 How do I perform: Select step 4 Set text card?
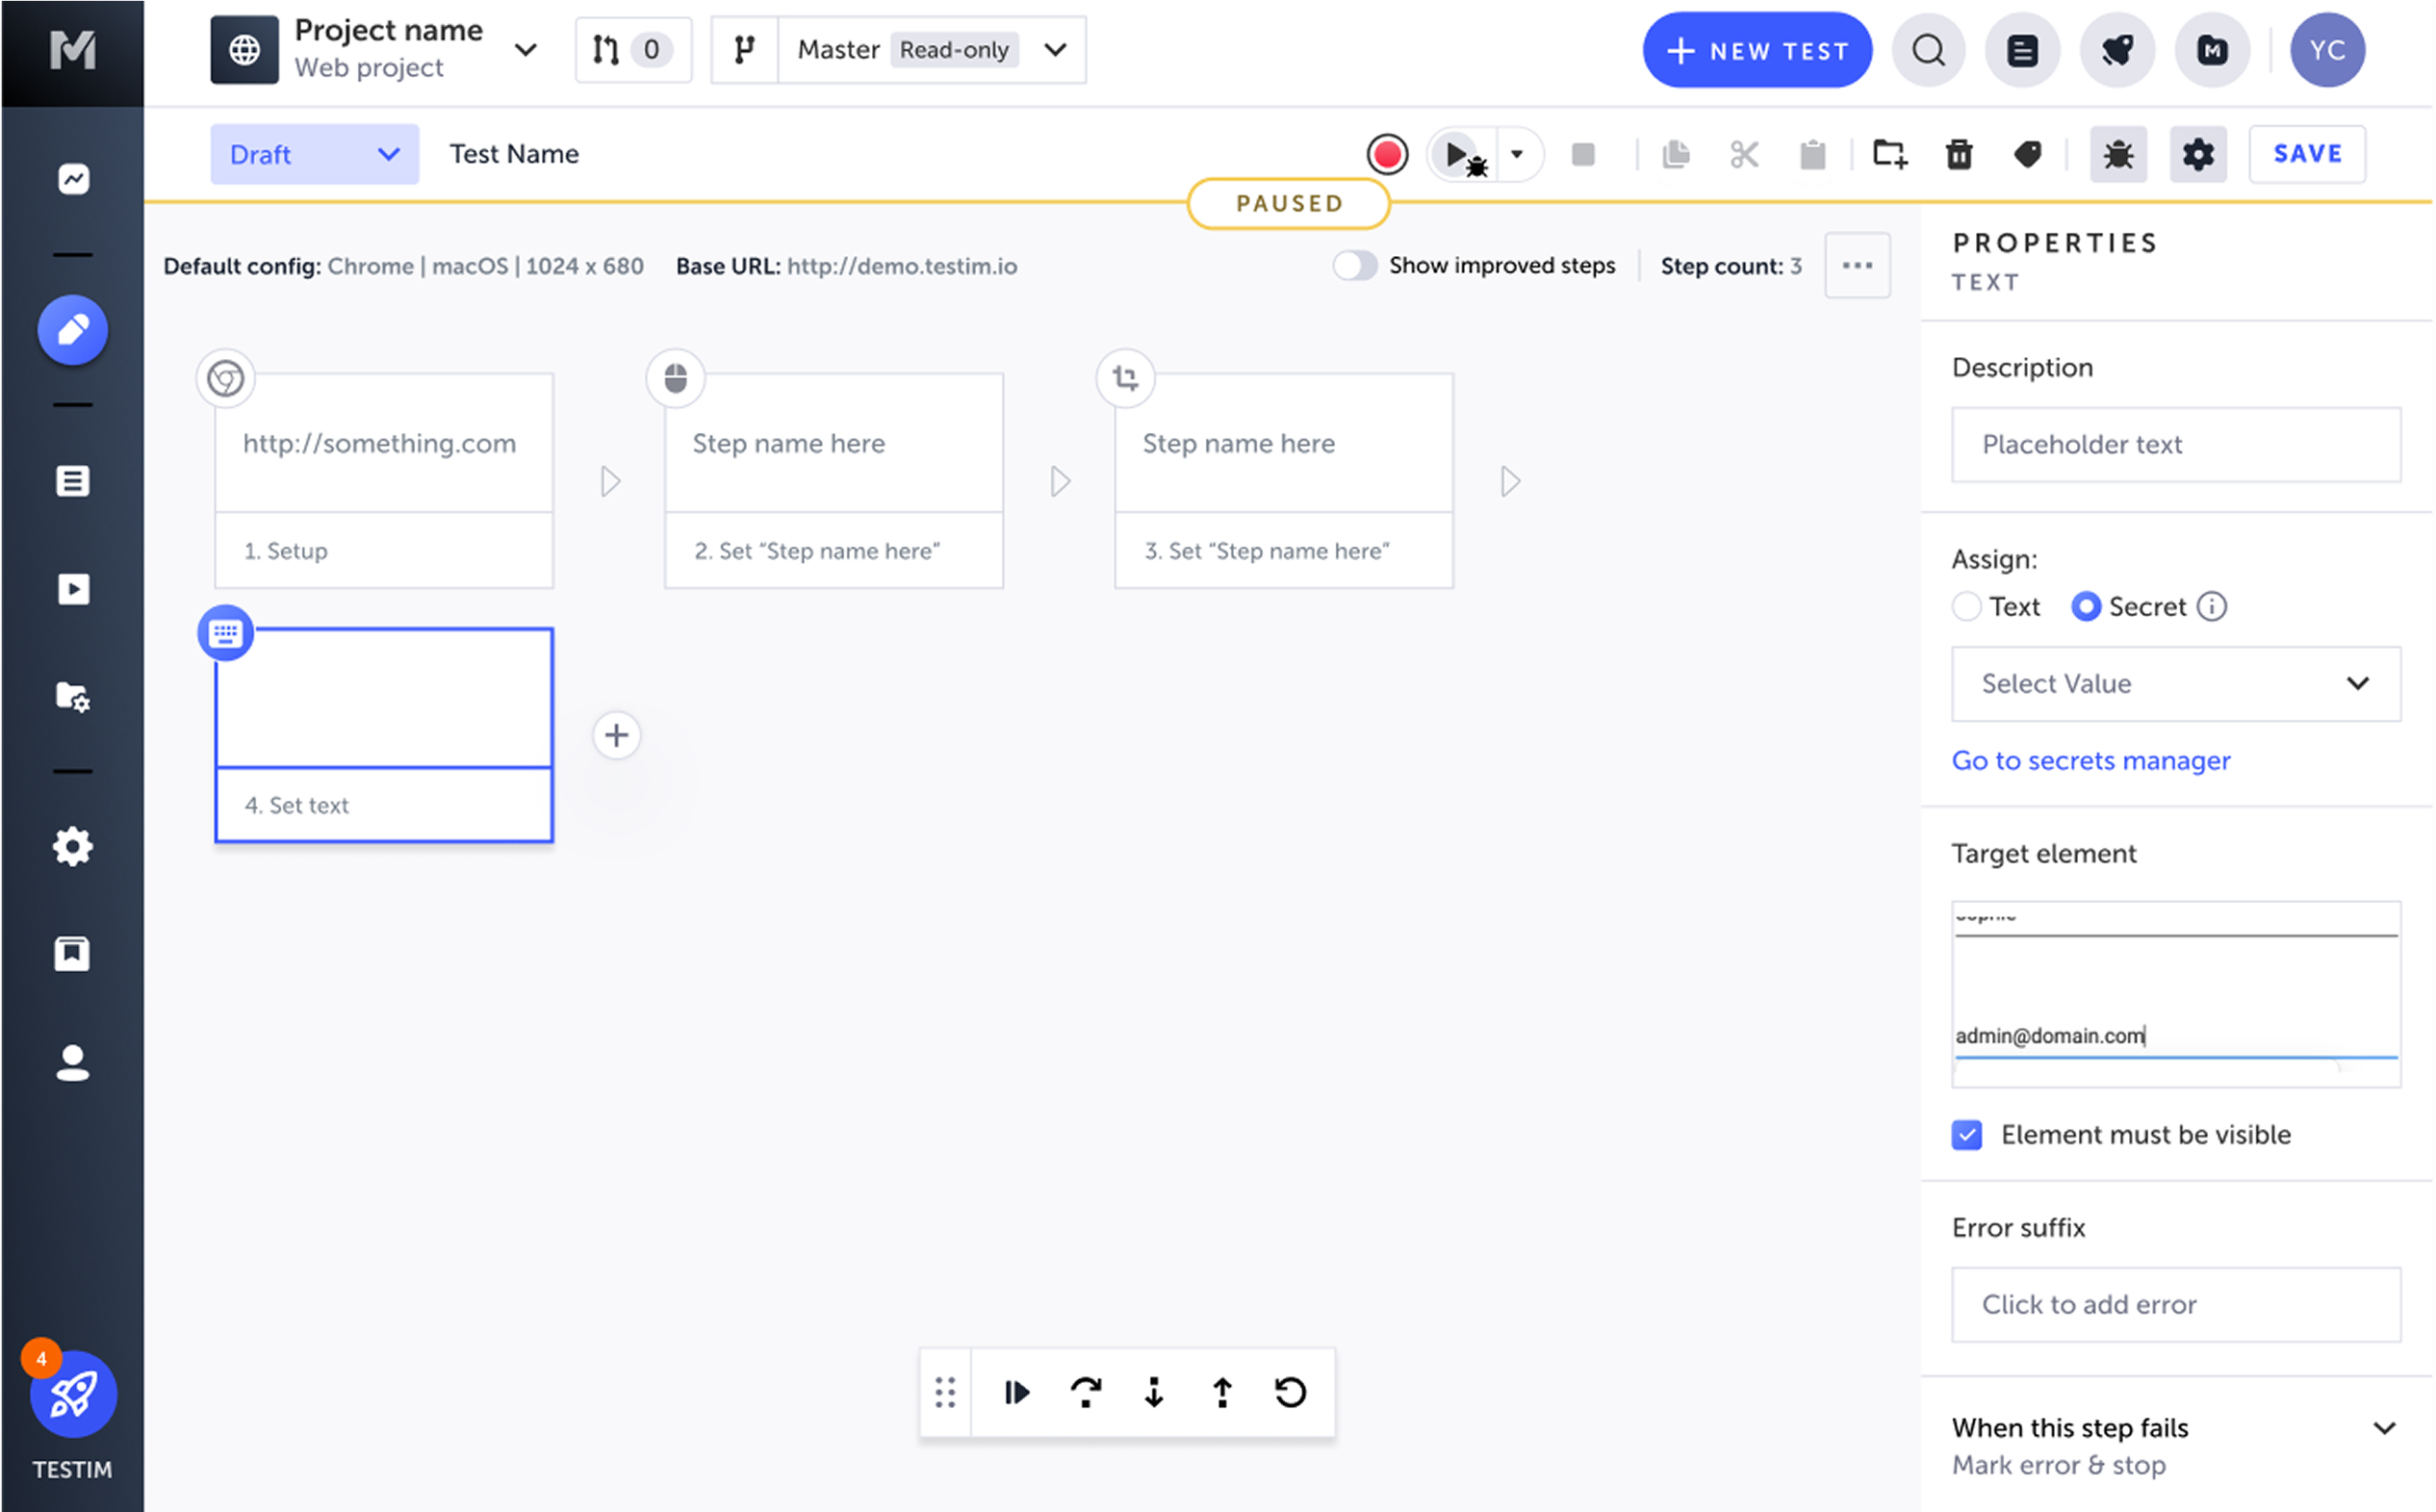[384, 736]
